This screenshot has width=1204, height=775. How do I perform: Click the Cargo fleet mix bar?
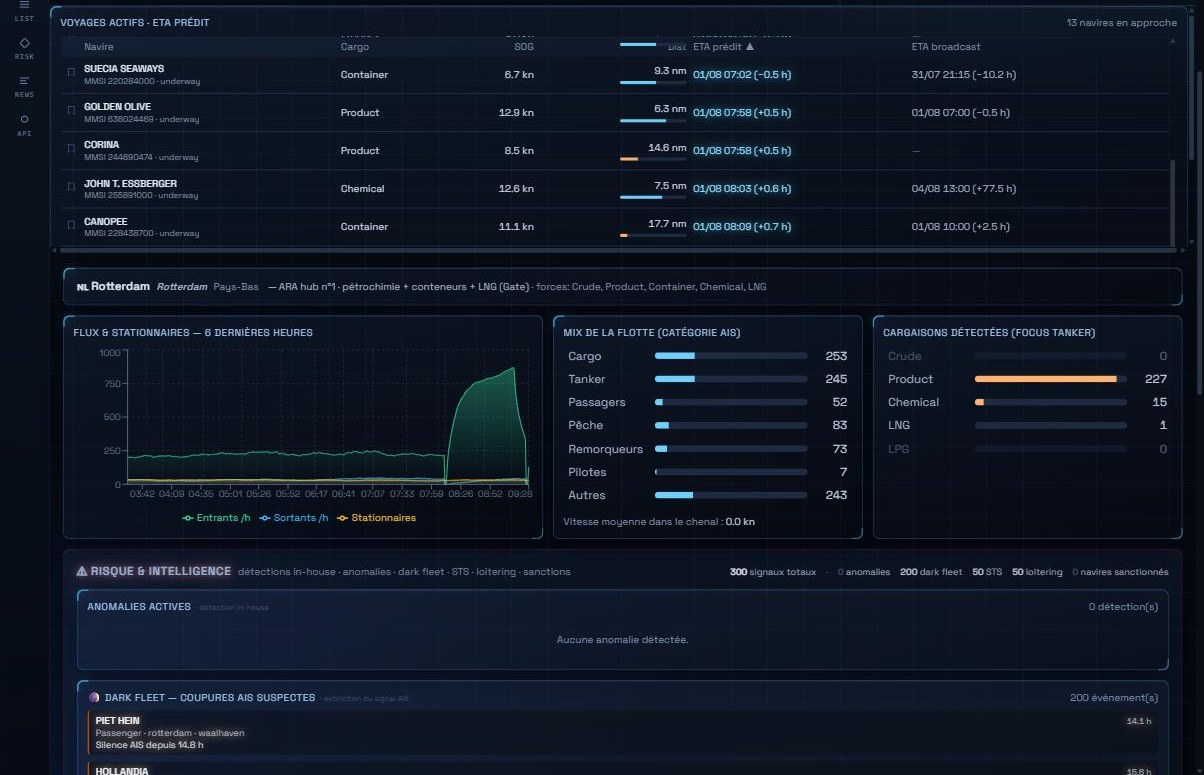click(x=730, y=356)
